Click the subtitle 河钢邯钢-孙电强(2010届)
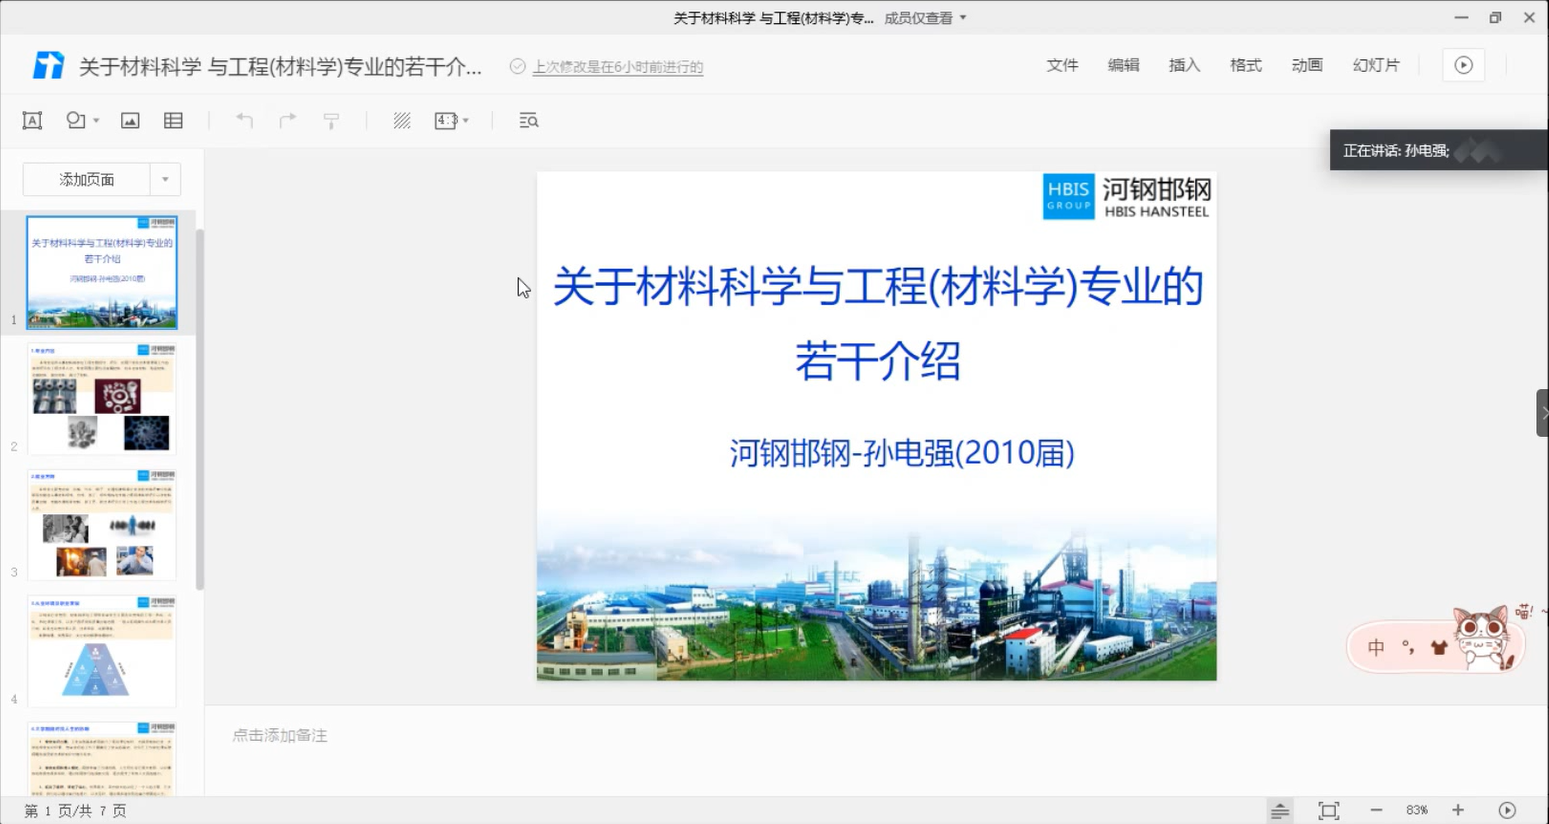This screenshot has width=1549, height=824. coord(902,453)
